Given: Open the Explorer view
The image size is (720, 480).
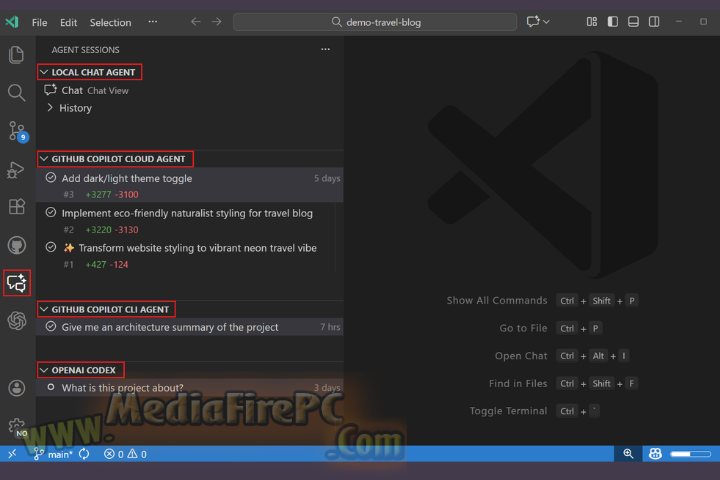Looking at the screenshot, I should tap(17, 55).
